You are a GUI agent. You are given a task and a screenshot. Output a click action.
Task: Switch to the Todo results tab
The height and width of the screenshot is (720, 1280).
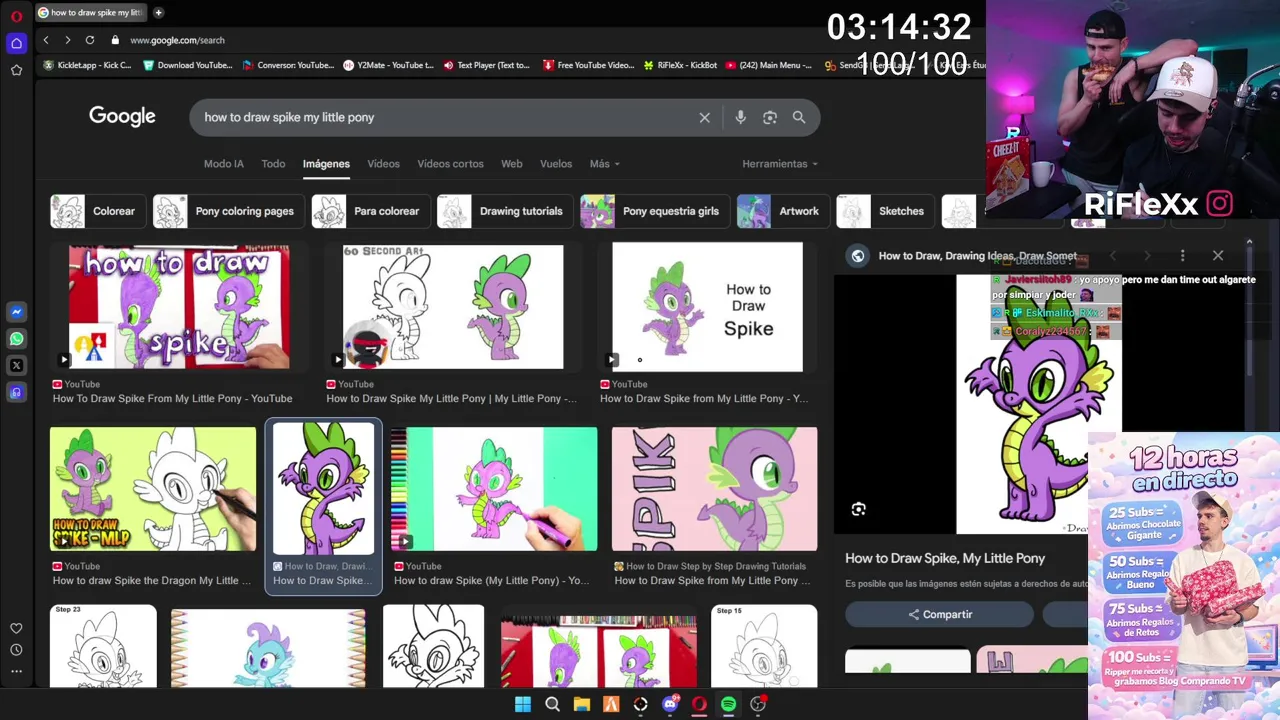(x=273, y=164)
